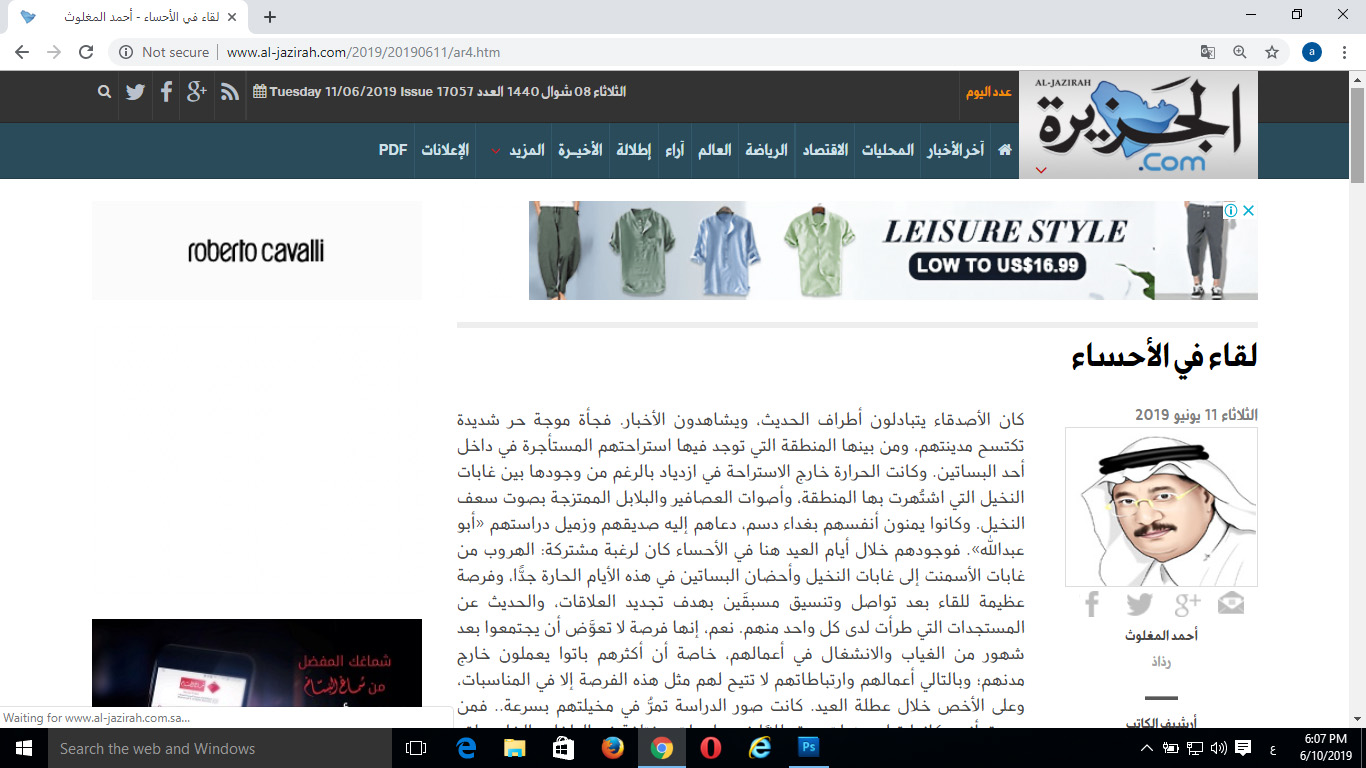Click the address bar URL
Screen dimensions: 1366x768
(x=363, y=52)
